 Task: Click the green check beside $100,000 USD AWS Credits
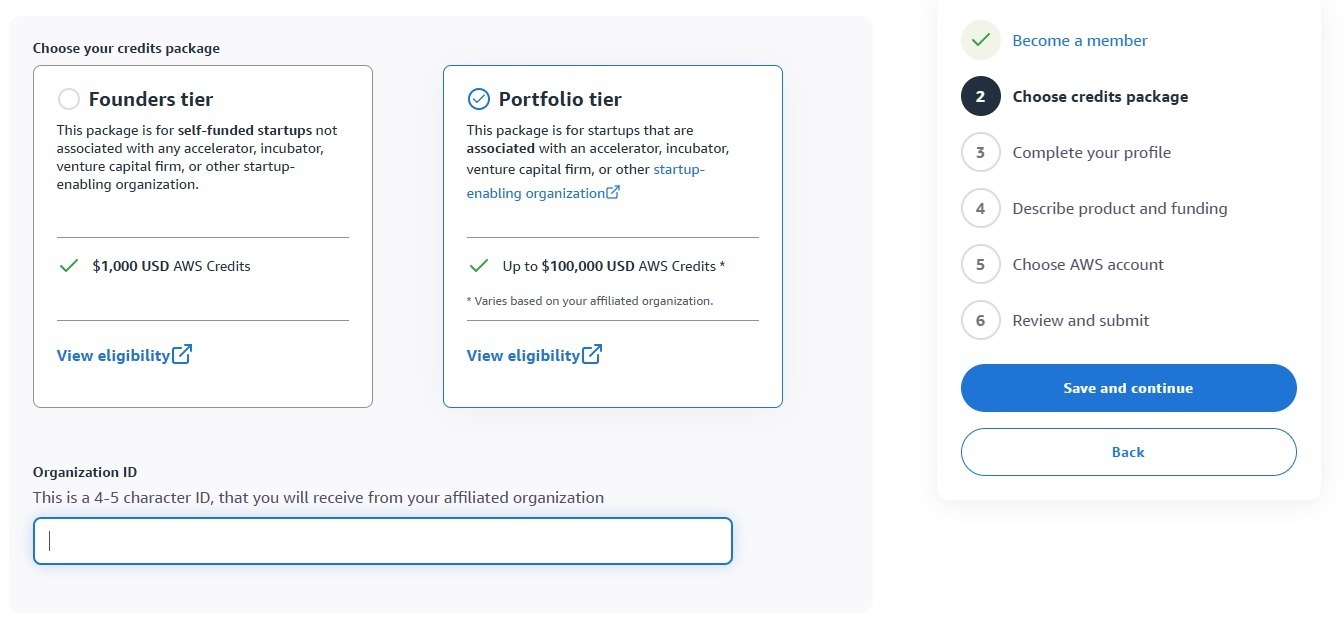pos(477,265)
